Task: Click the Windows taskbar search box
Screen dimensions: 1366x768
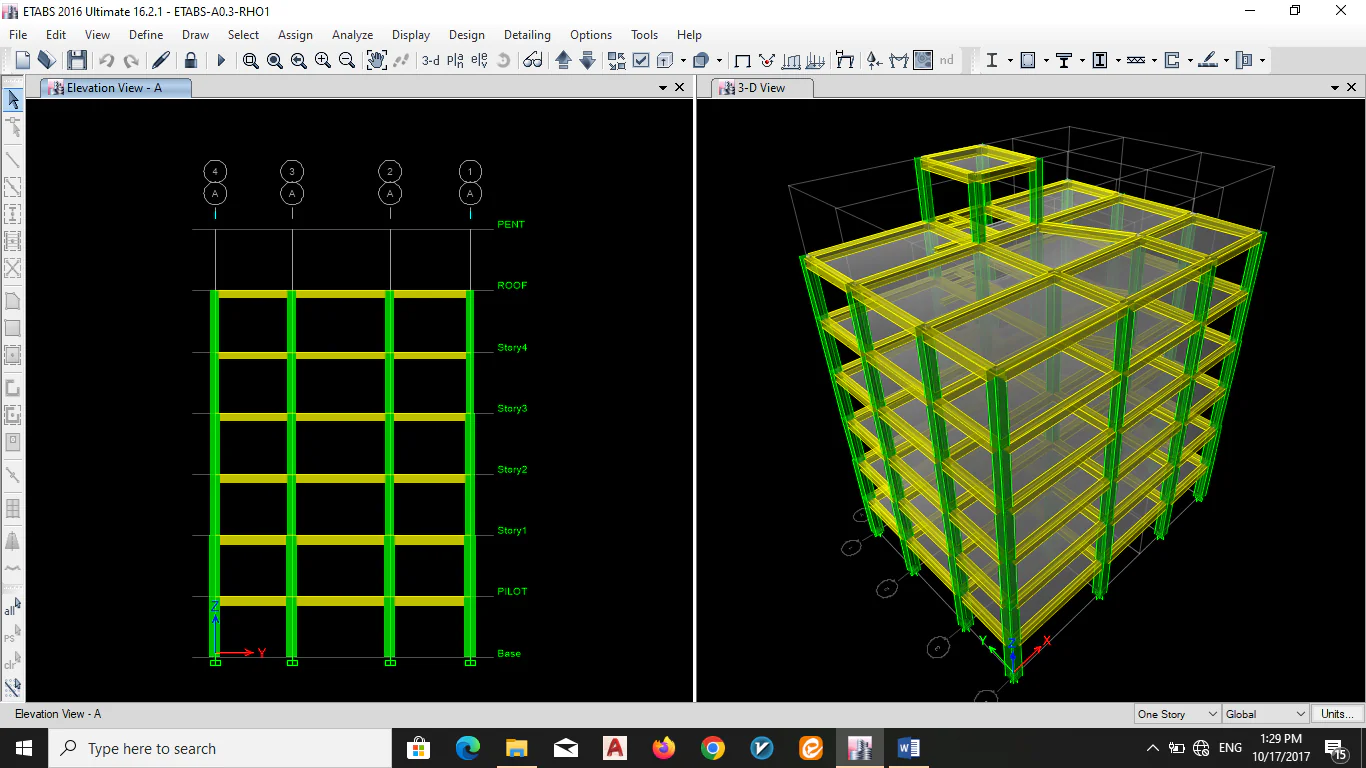Action: coord(220,748)
